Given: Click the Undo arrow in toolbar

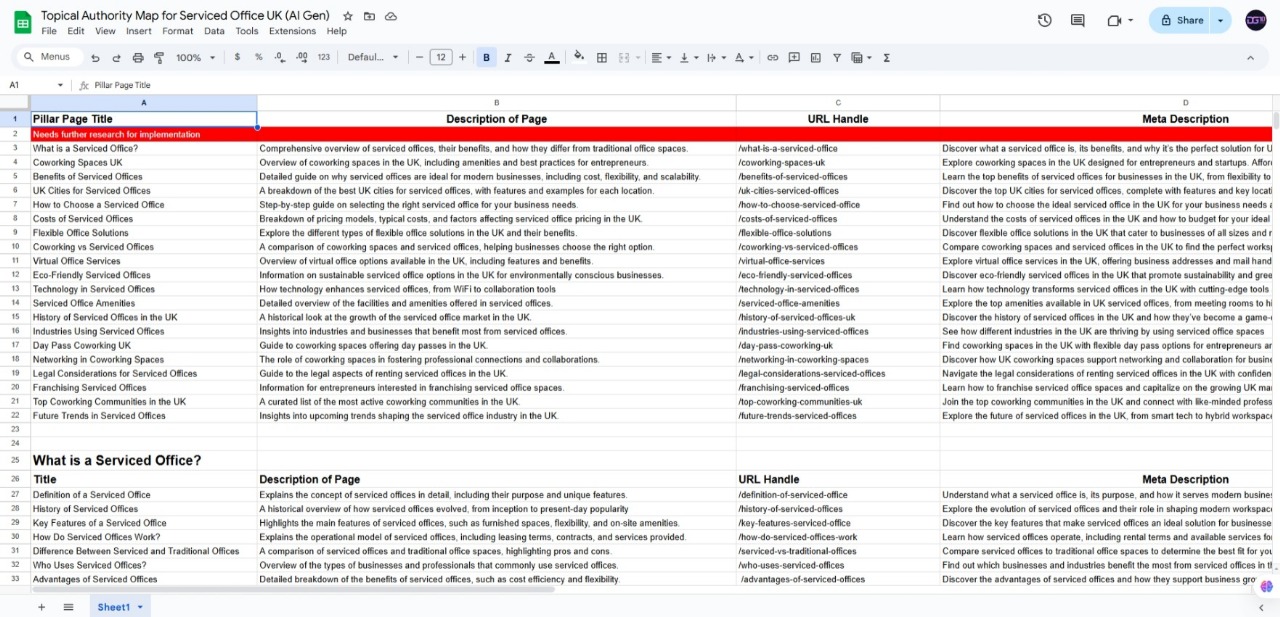Looking at the screenshot, I should 95,57.
